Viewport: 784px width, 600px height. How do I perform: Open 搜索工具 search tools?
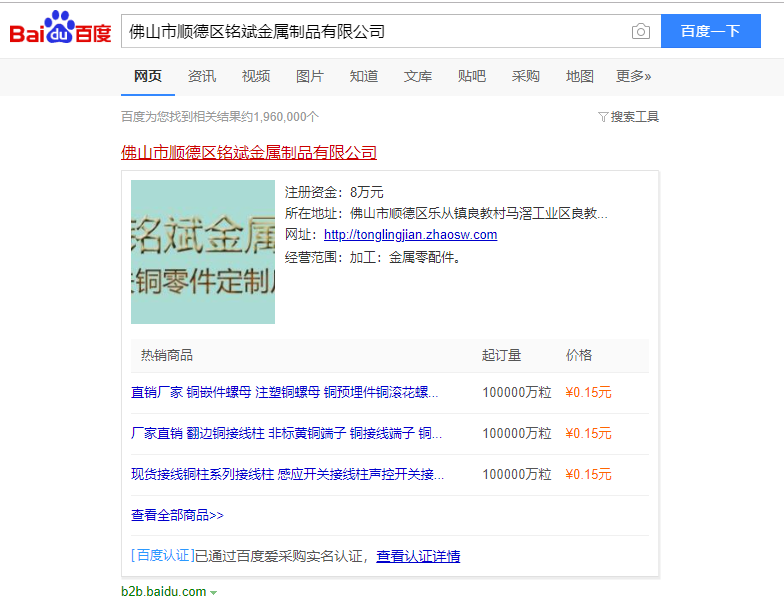click(x=634, y=117)
